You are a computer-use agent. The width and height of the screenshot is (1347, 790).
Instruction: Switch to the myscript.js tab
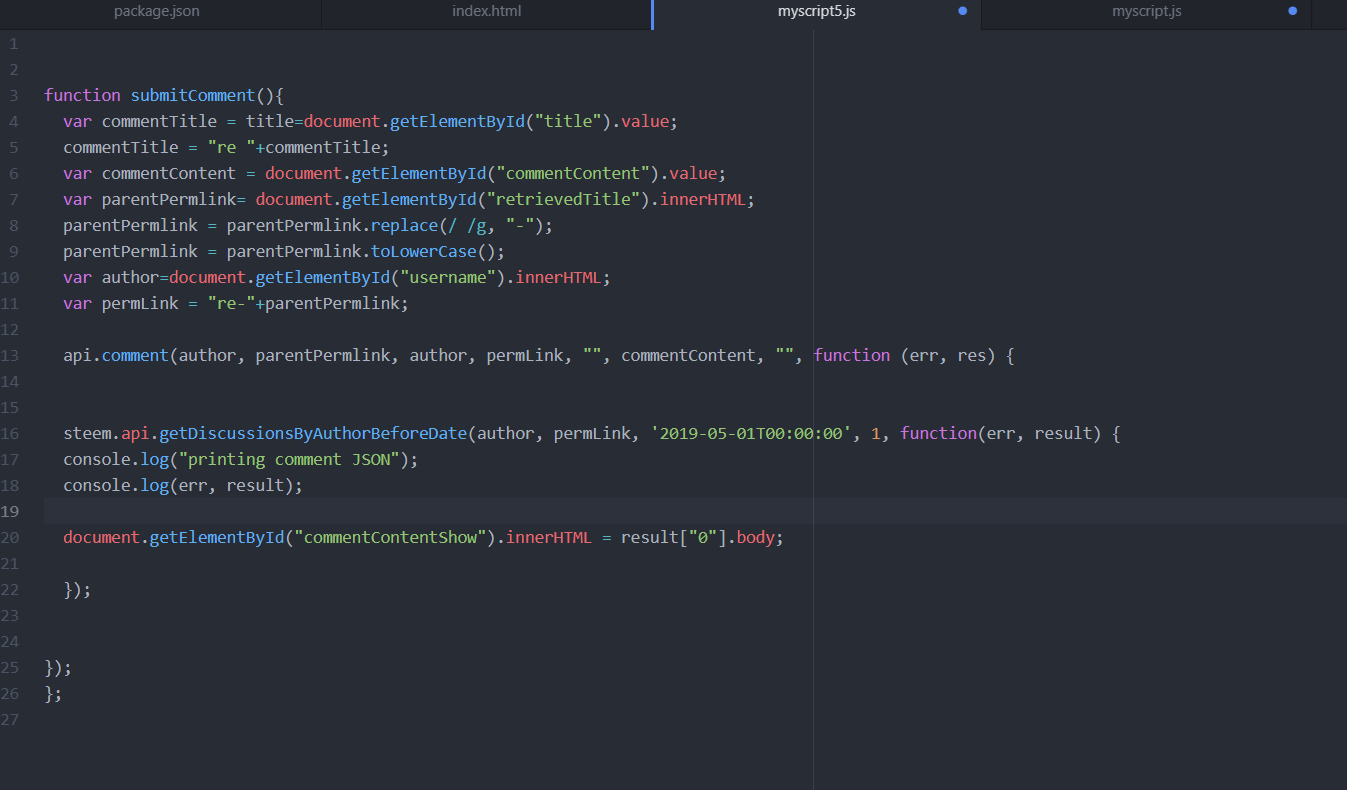point(1146,12)
